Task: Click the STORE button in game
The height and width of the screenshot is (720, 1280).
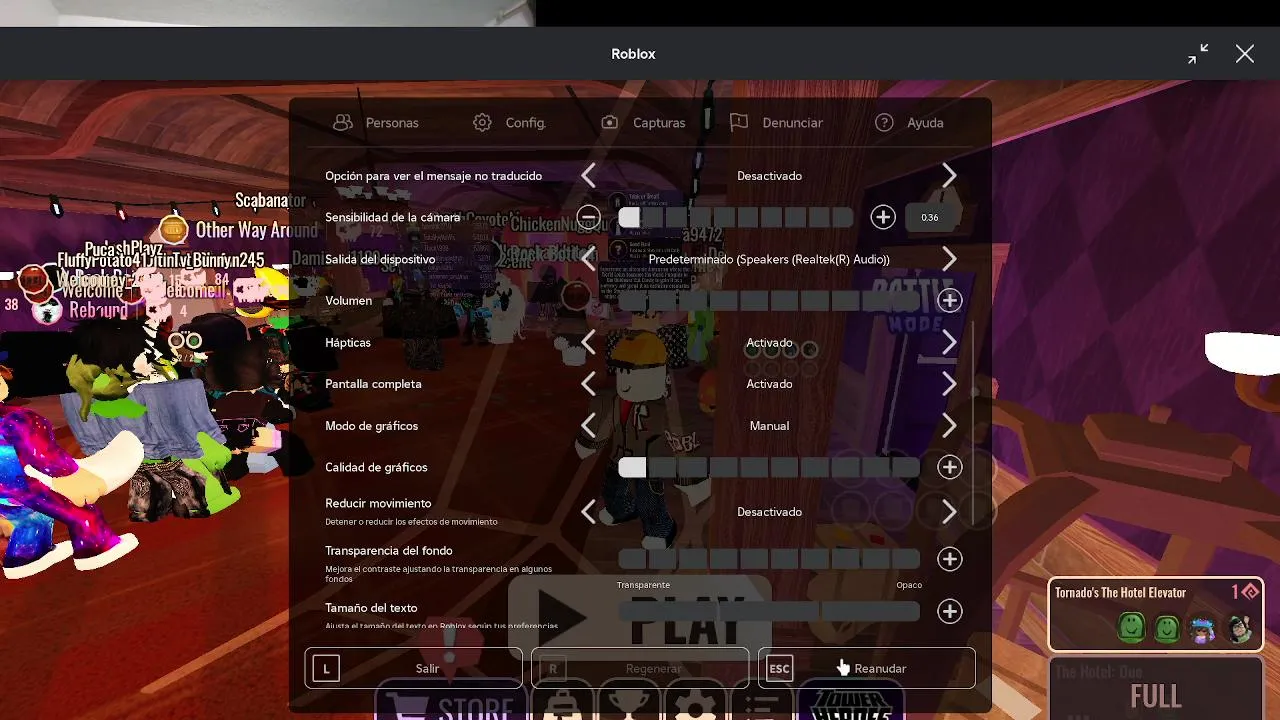Action: click(x=449, y=703)
